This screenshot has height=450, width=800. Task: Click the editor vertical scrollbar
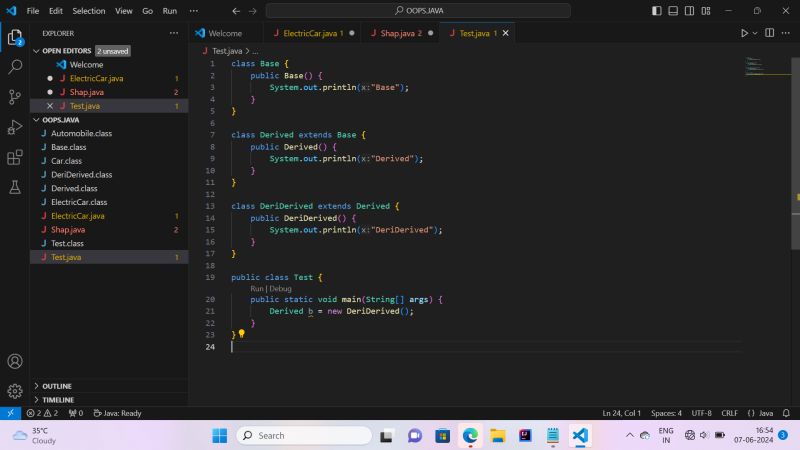[x=795, y=153]
